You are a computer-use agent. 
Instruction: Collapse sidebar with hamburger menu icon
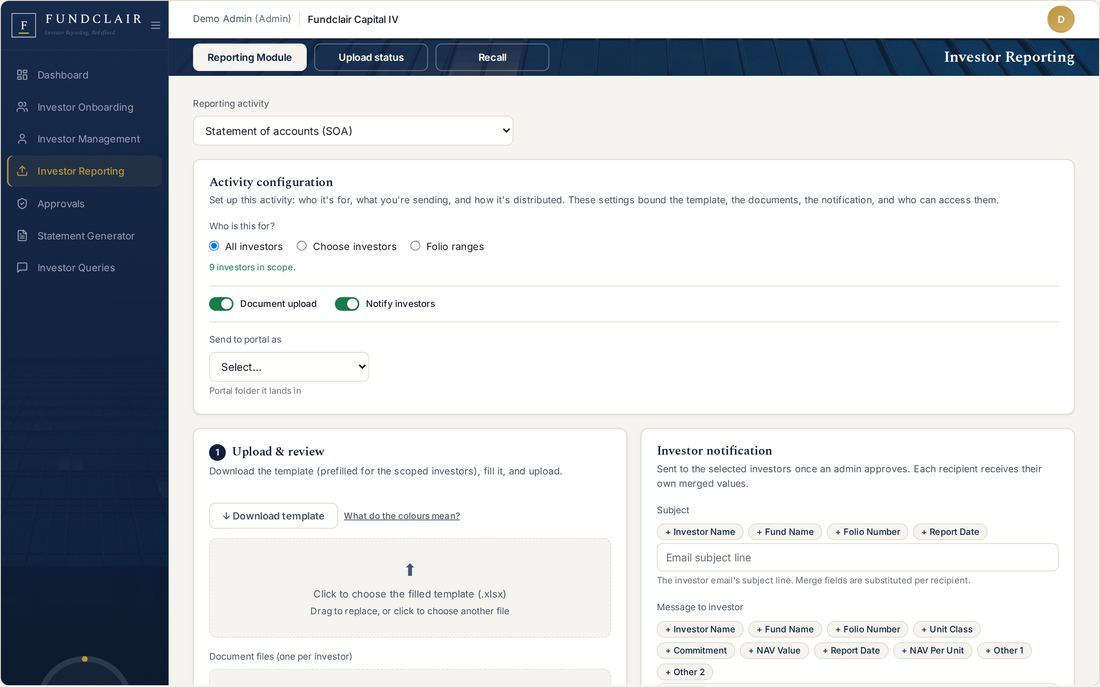click(x=156, y=25)
